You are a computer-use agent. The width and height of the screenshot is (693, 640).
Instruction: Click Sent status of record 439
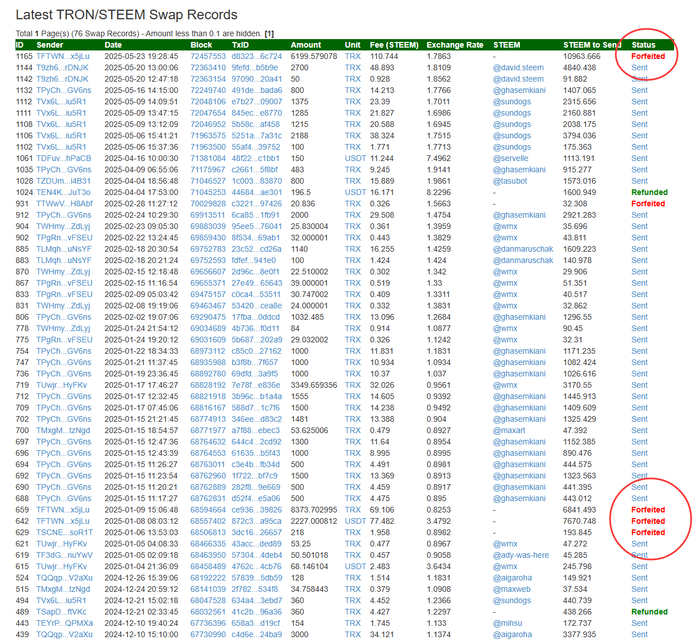tap(639, 635)
